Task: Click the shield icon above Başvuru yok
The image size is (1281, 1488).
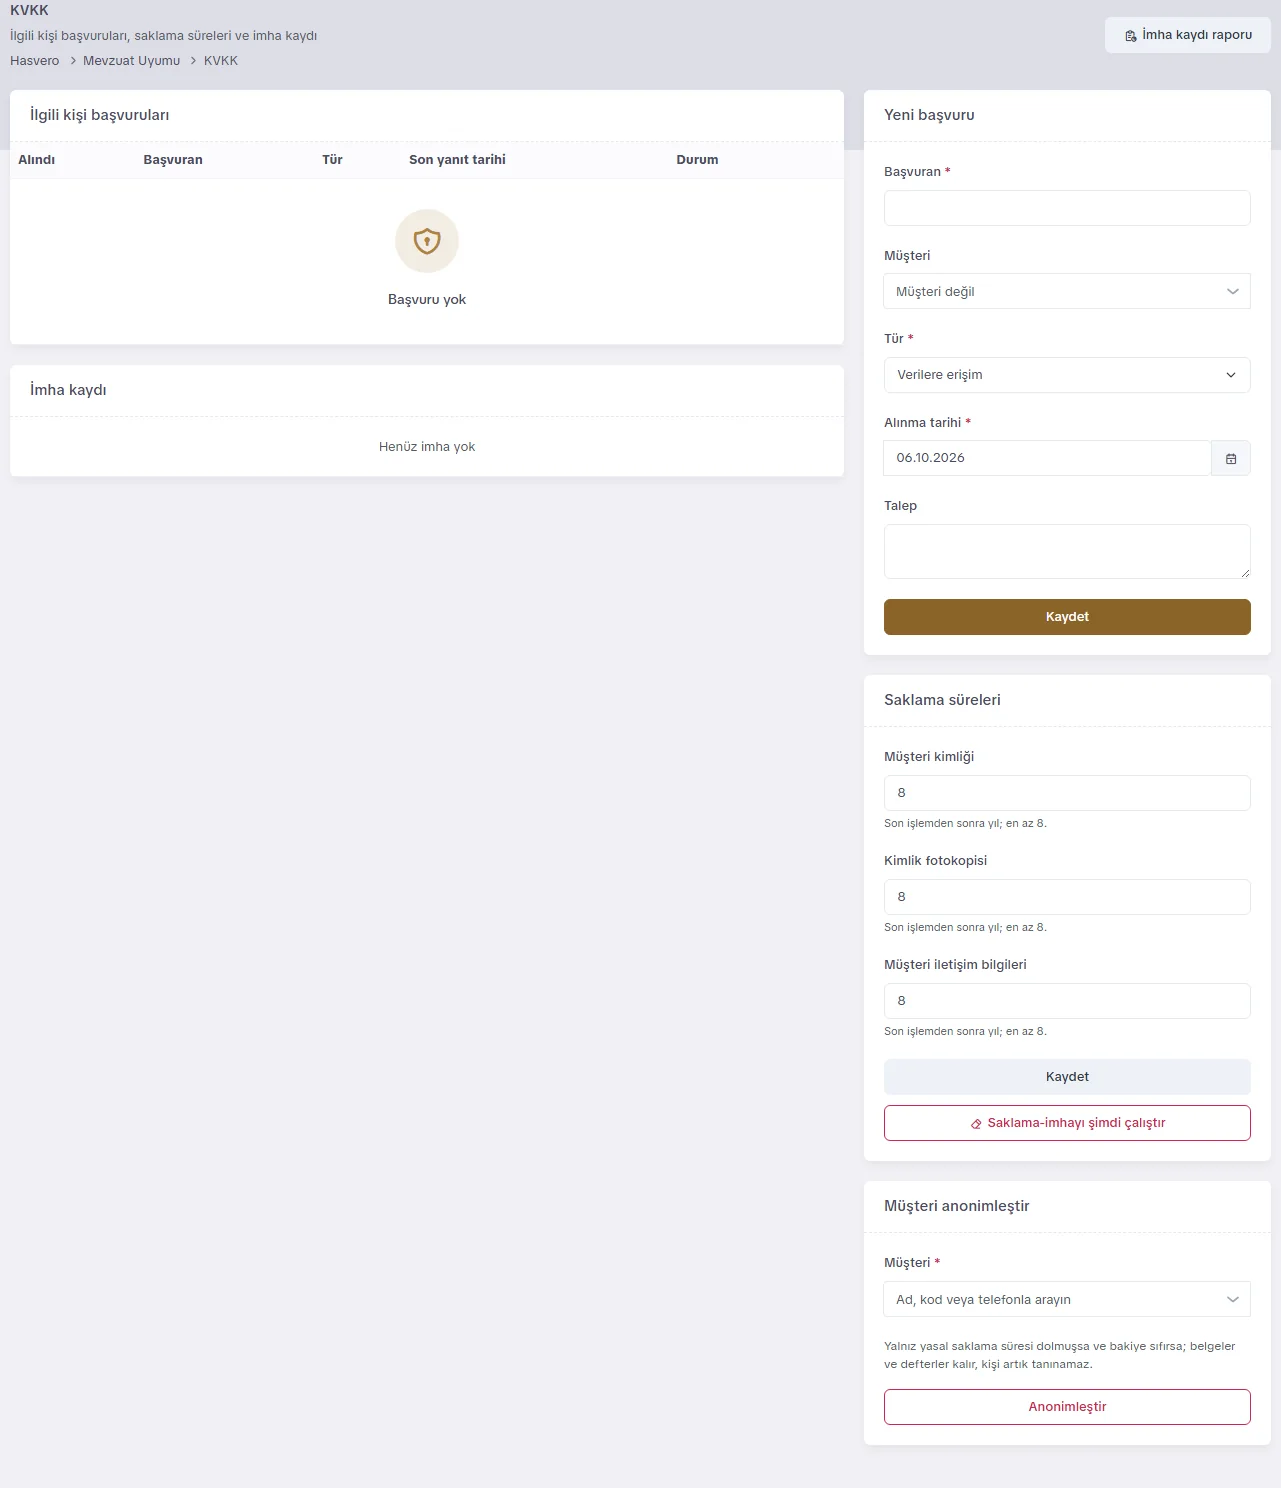Action: (427, 241)
